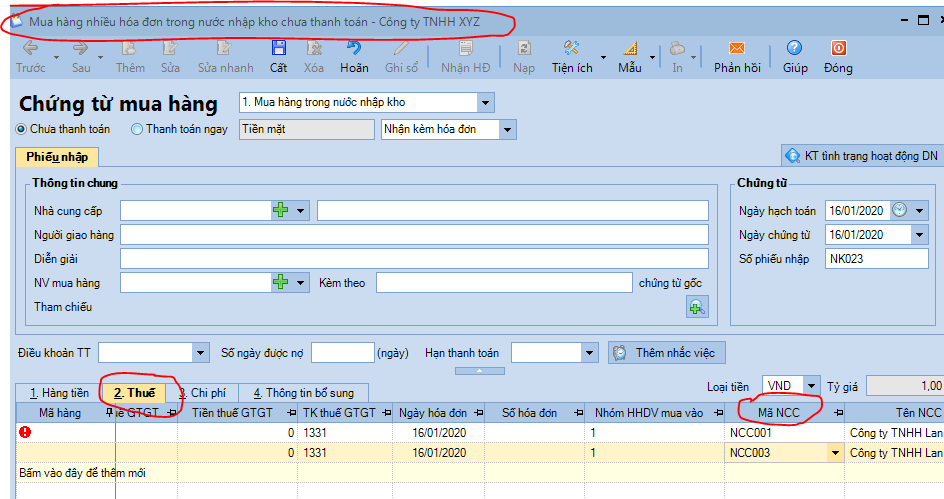Open clock icon in Ngày hạch toán
The height and width of the screenshot is (499, 944).
tap(899, 210)
